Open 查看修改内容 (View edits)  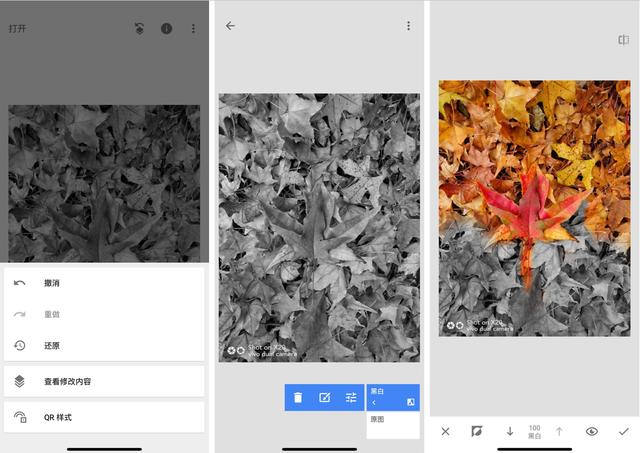(x=74, y=381)
